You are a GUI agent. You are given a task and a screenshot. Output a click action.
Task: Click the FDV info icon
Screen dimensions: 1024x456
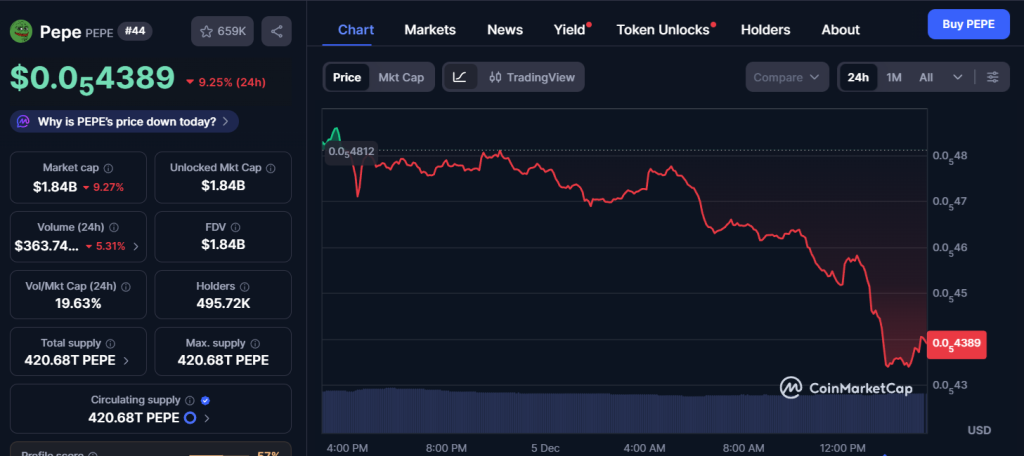click(235, 227)
